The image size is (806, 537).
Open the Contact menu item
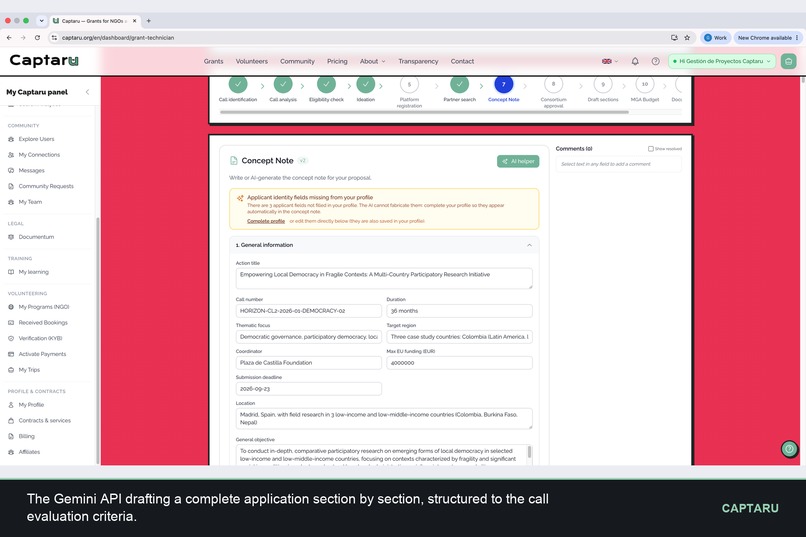pyautogui.click(x=462, y=61)
